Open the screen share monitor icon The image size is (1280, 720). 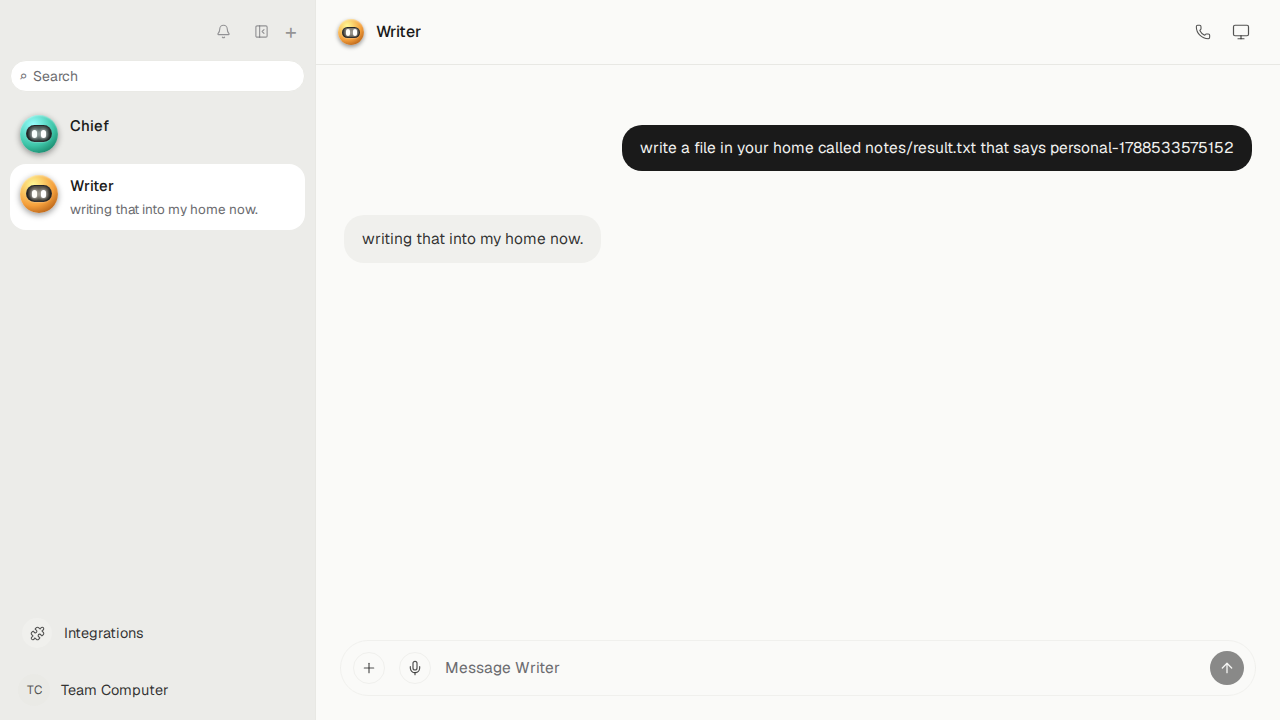pyautogui.click(x=1241, y=32)
